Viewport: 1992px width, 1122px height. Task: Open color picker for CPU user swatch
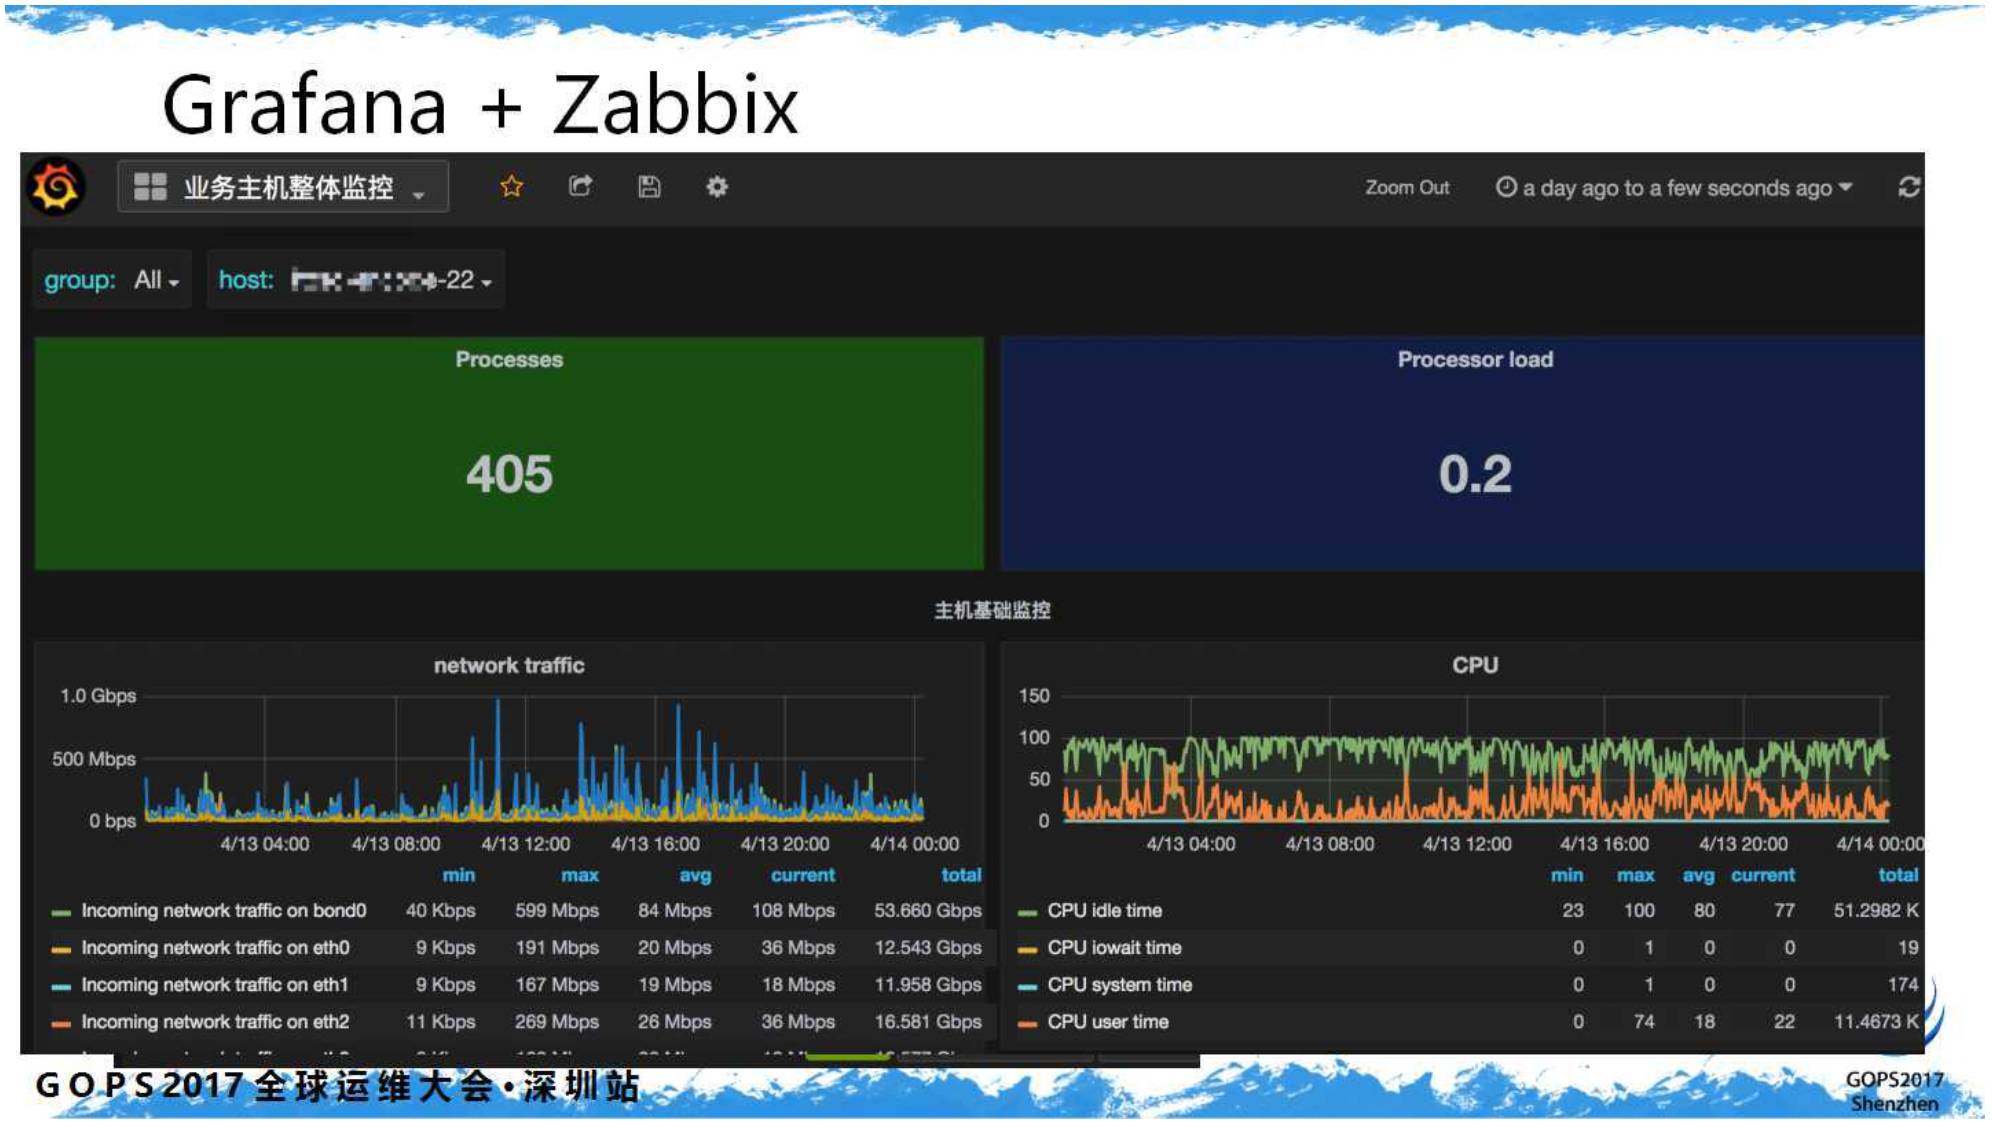pos(1027,1023)
